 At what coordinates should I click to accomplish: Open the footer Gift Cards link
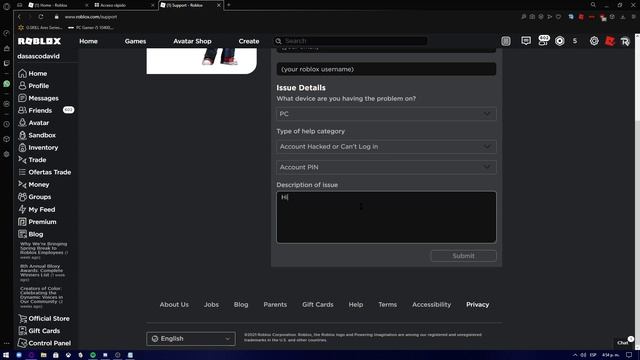[x=318, y=304]
